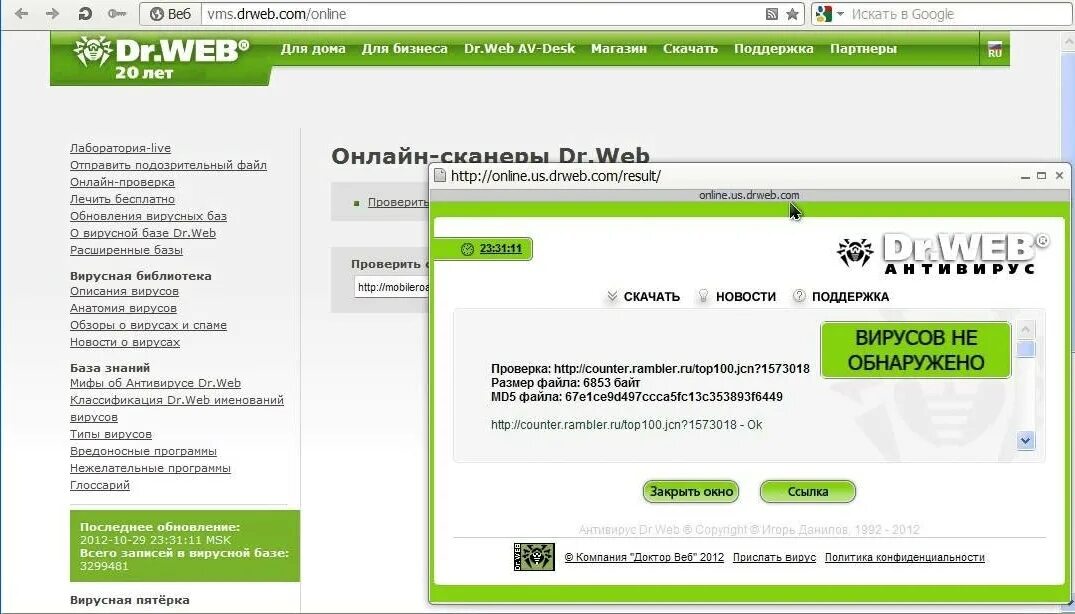The width and height of the screenshot is (1075, 614).
Task: Open the key (password wand) icon
Action: click(117, 14)
